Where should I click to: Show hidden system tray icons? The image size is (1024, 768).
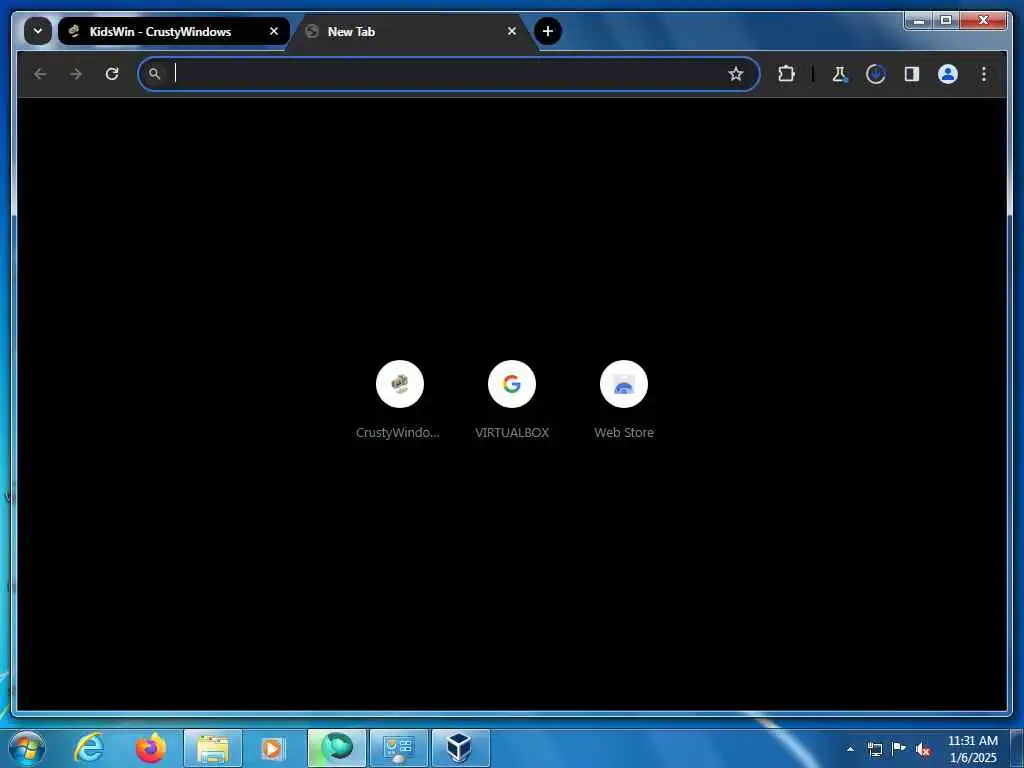[850, 749]
